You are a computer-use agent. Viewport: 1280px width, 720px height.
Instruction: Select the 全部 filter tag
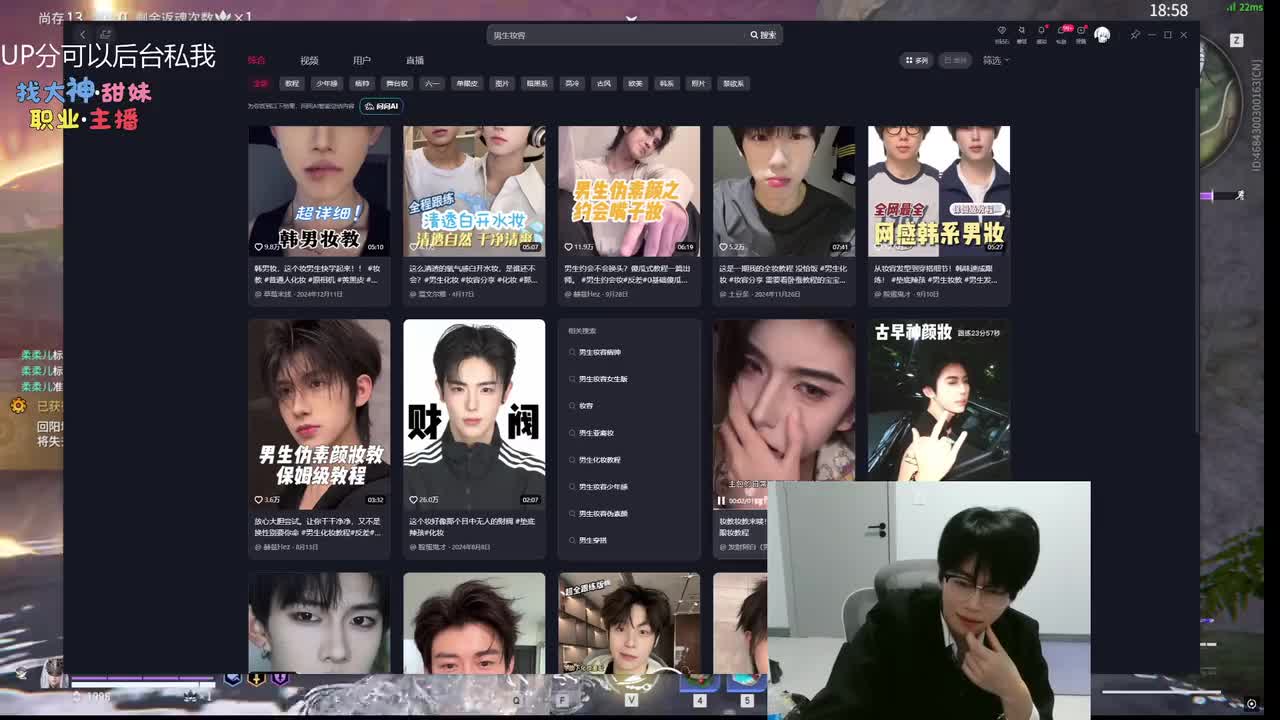260,84
